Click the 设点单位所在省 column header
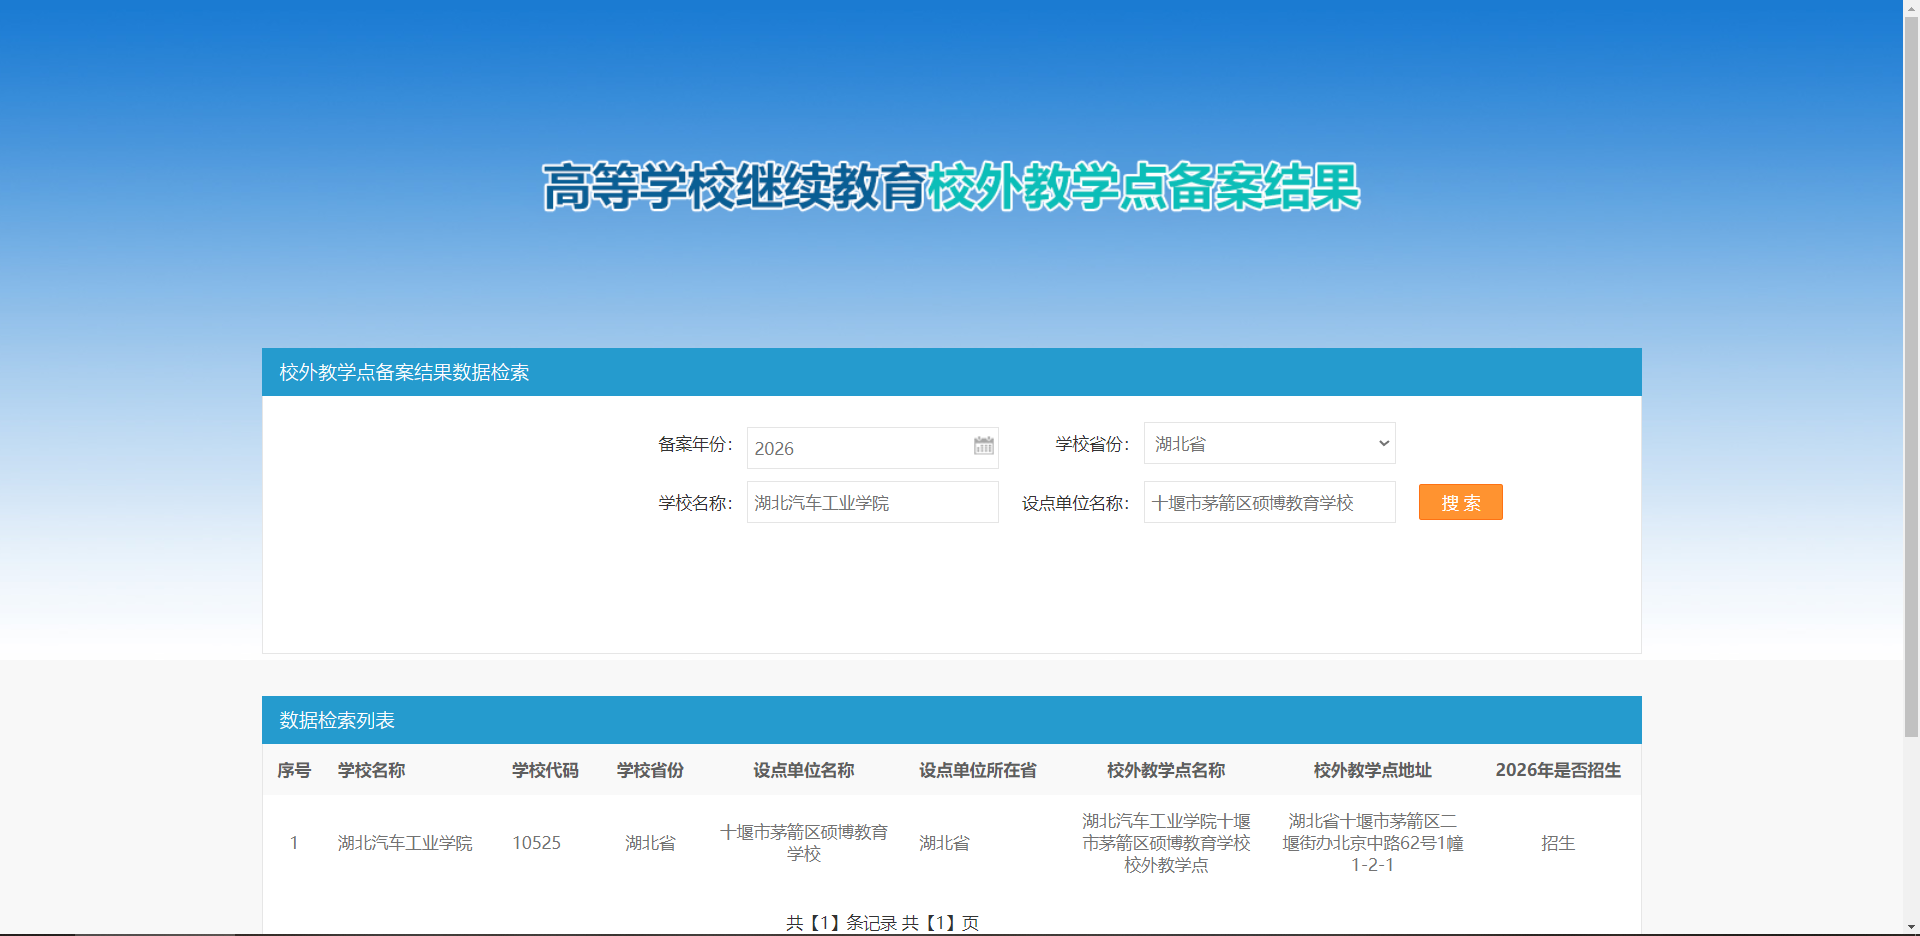 (x=978, y=770)
